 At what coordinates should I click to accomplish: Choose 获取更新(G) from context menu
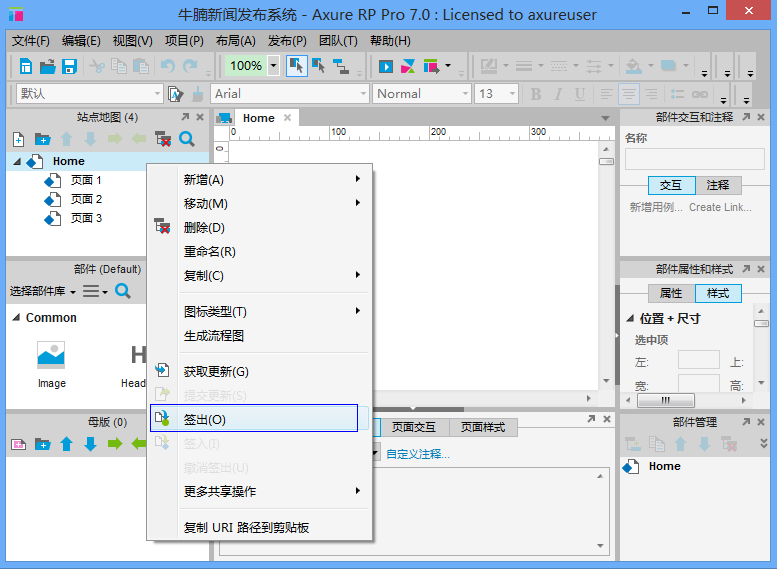259,371
